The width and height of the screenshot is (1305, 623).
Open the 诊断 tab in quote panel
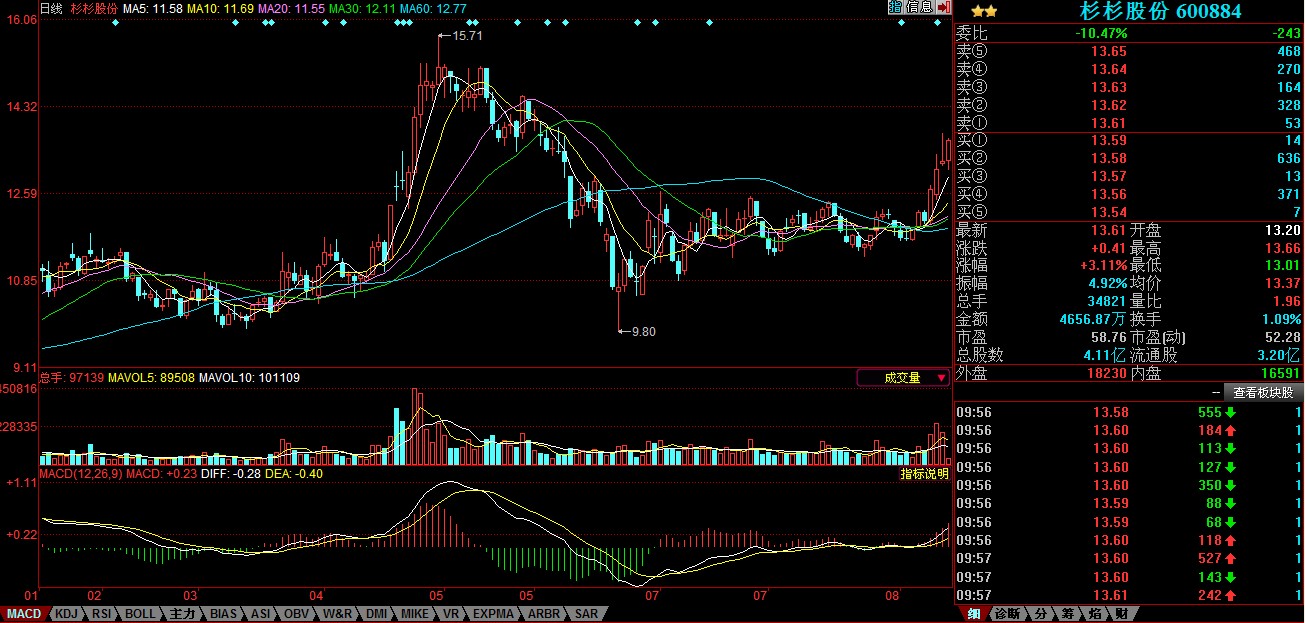click(x=1007, y=613)
